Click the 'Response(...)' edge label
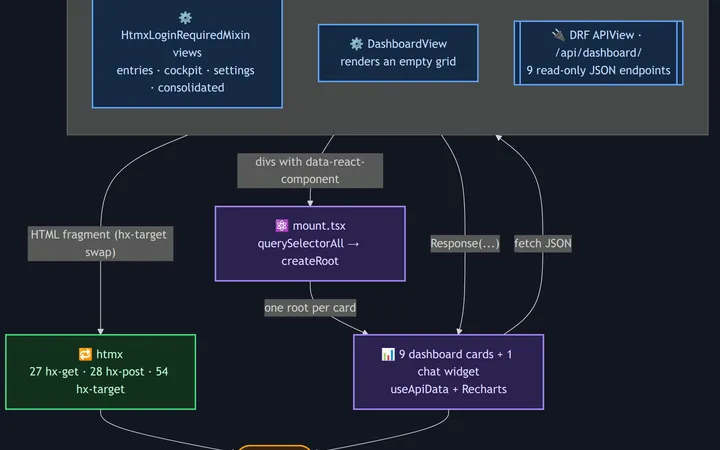The image size is (720, 450). (x=465, y=243)
